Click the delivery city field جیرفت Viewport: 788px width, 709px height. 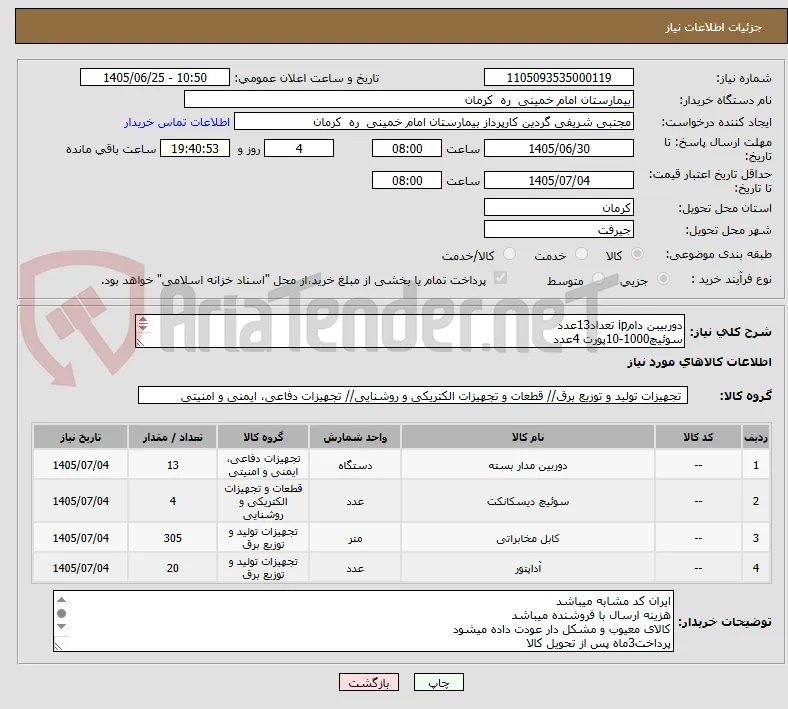coord(558,229)
